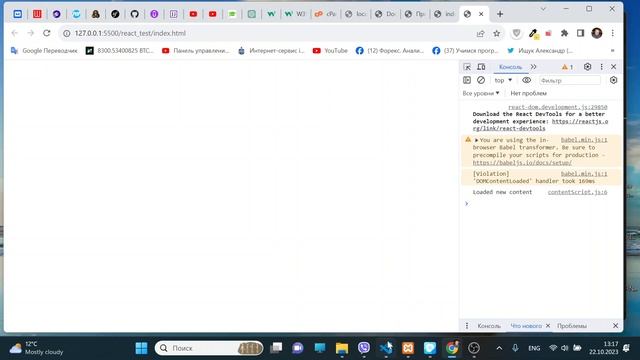Click the inspect element picker icon in DevTools
The height and width of the screenshot is (360, 640).
coord(467,67)
